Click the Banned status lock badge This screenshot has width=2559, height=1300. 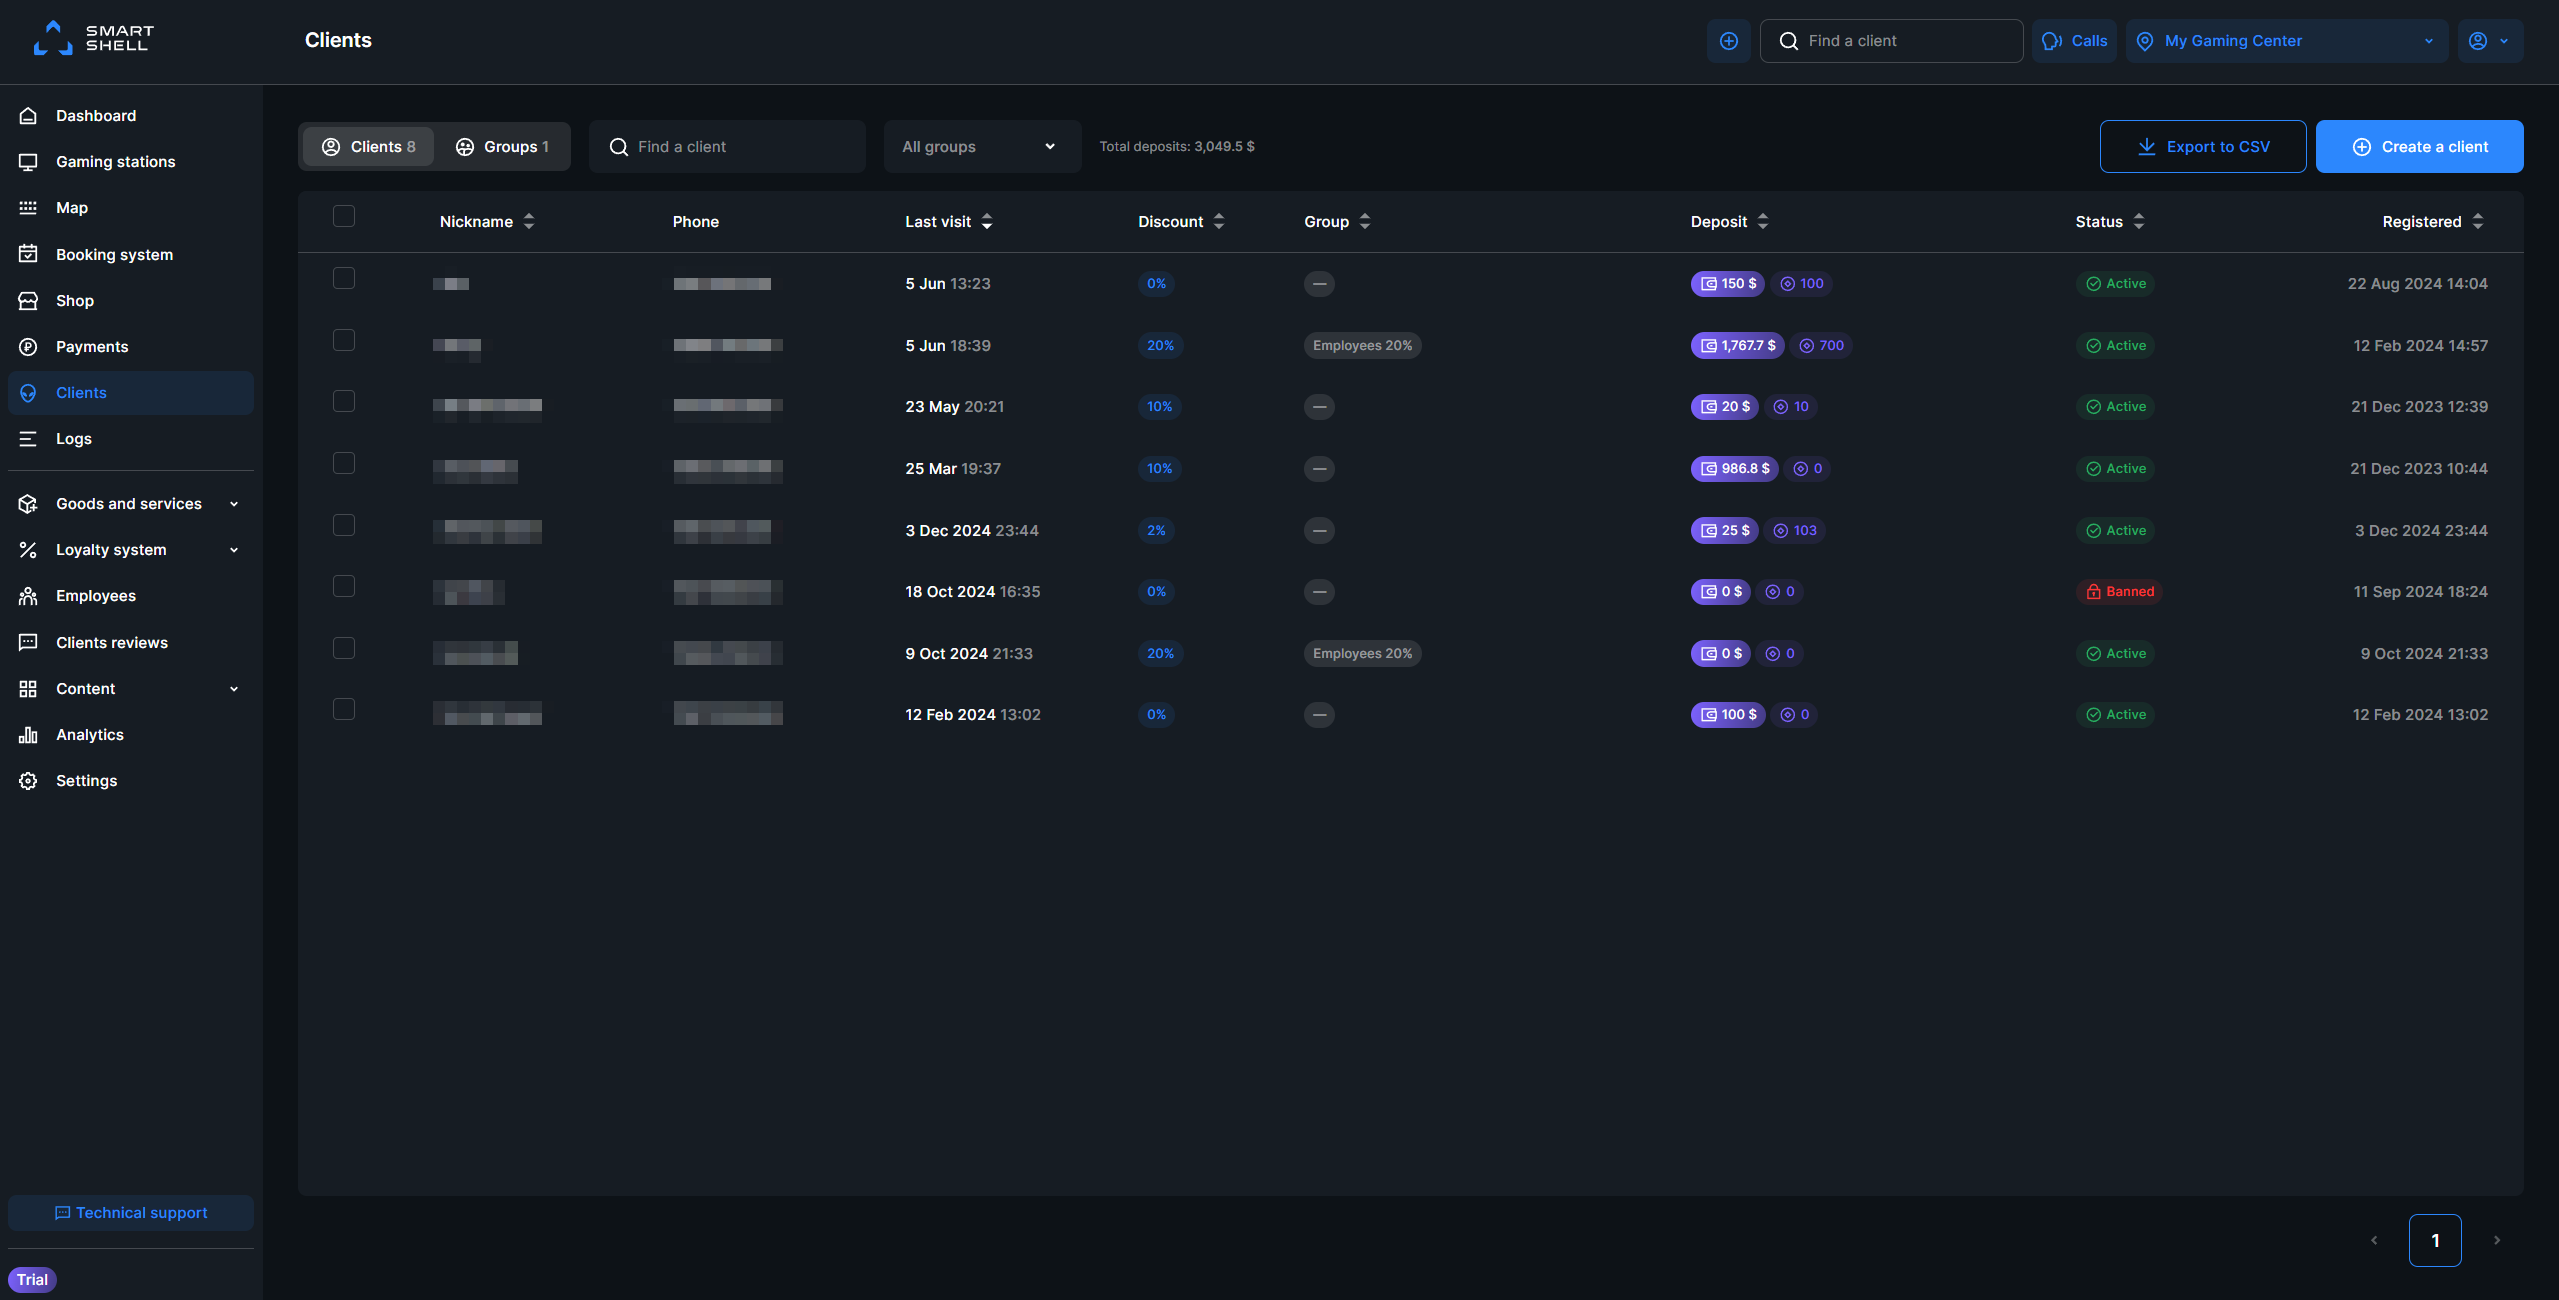tap(2120, 592)
